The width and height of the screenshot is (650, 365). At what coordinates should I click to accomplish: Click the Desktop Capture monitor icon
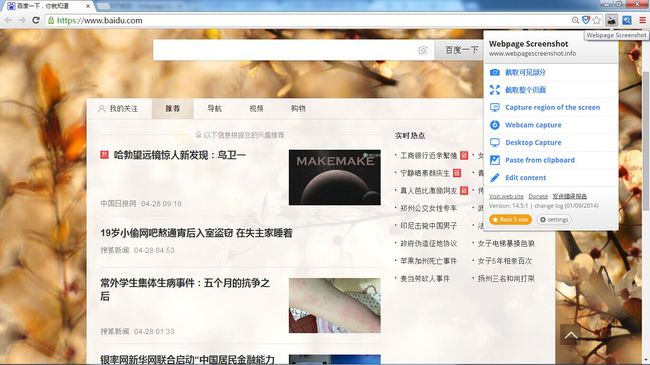[495, 142]
